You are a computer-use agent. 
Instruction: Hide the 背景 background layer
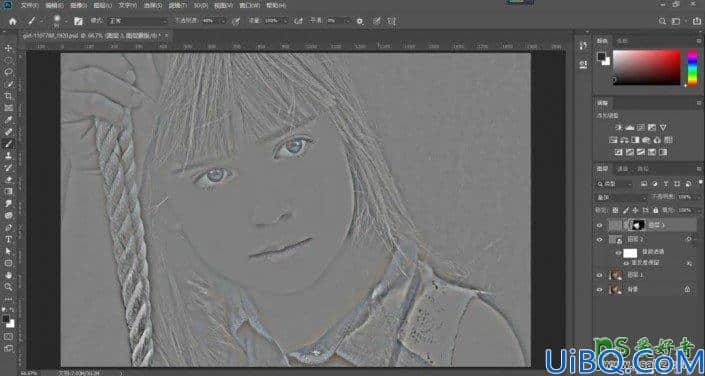click(x=599, y=290)
